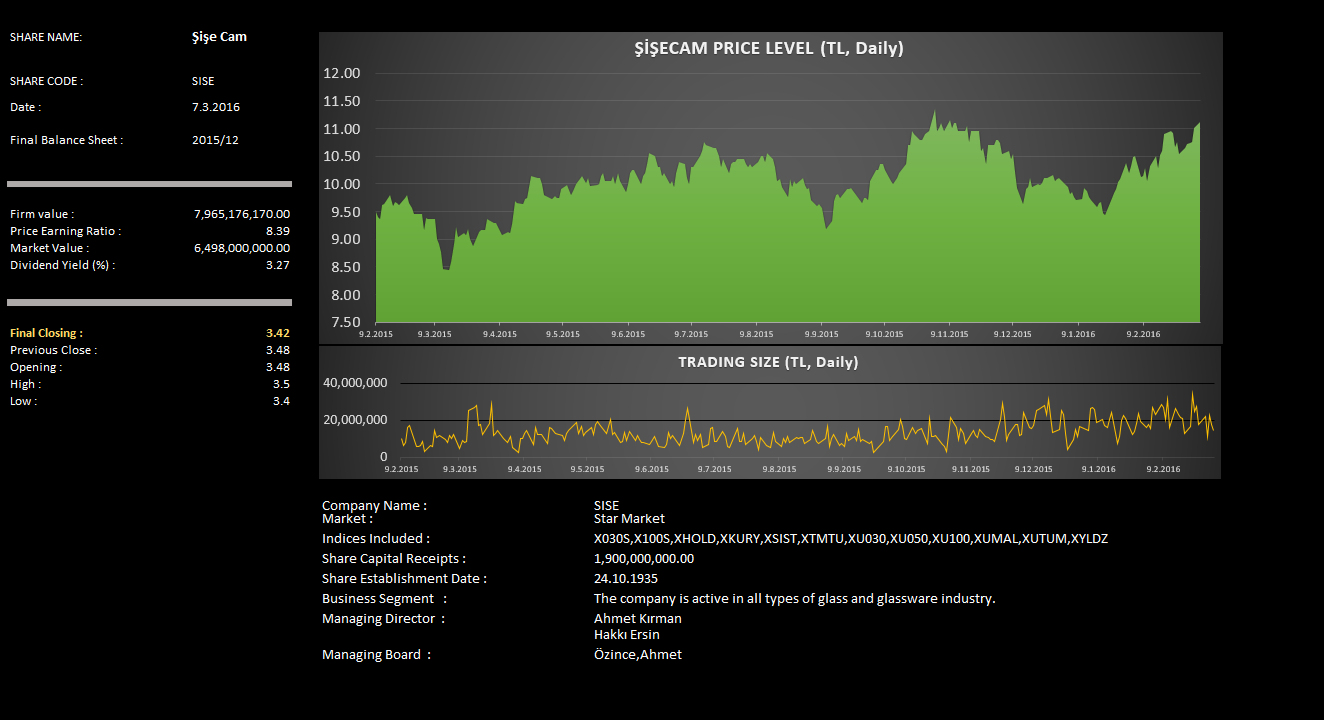Select Managing Director name Ahmet Kırman

tap(638, 619)
